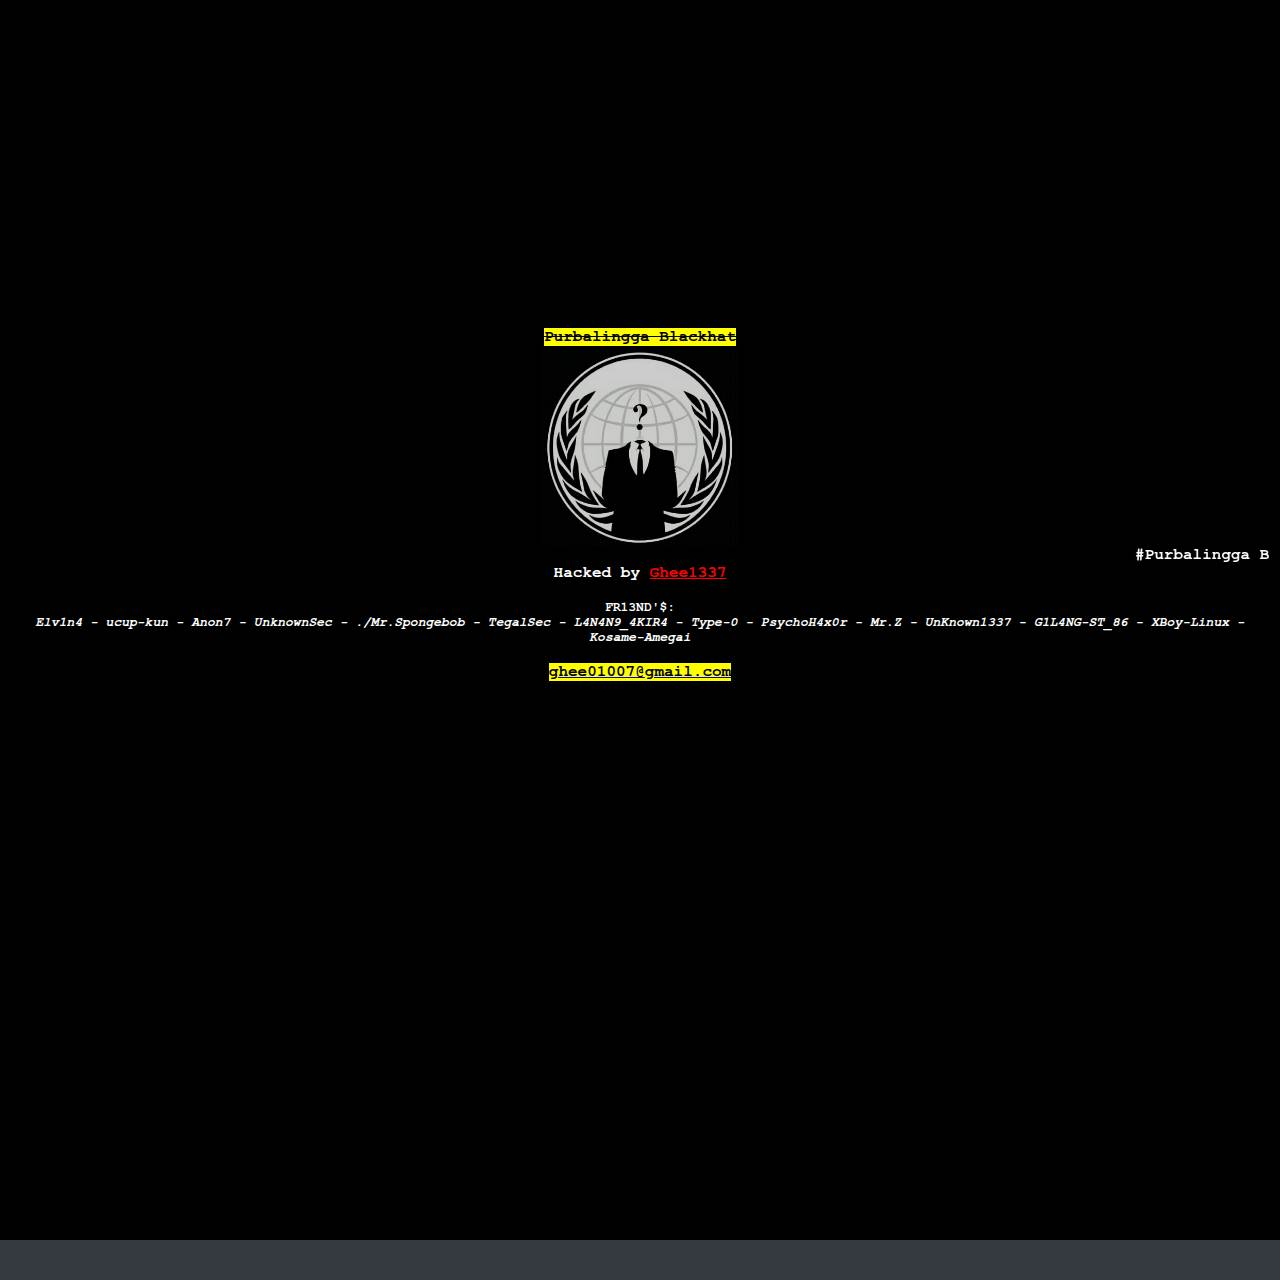Click the name 'ucup-kun'
This screenshot has width=1280, height=1280.
(137, 622)
